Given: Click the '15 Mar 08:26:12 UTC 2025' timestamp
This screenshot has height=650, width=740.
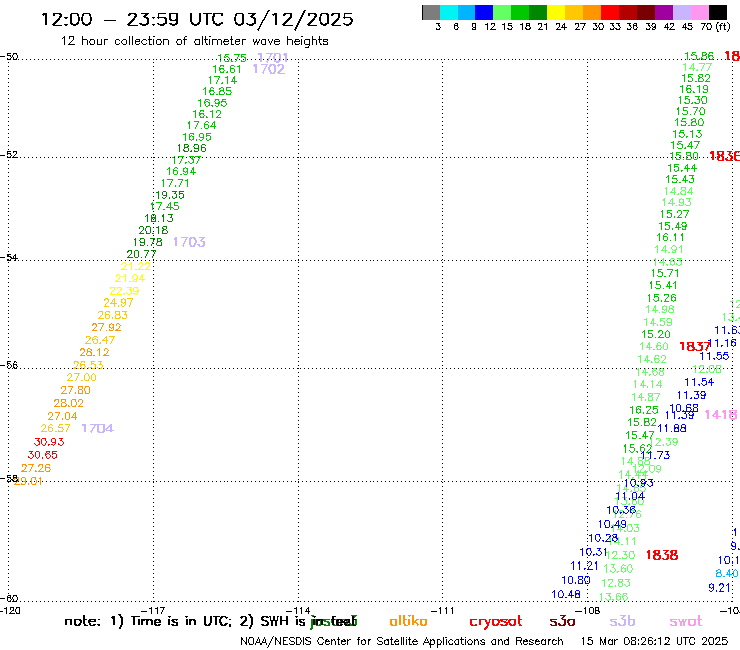Looking at the screenshot, I should tap(654, 641).
